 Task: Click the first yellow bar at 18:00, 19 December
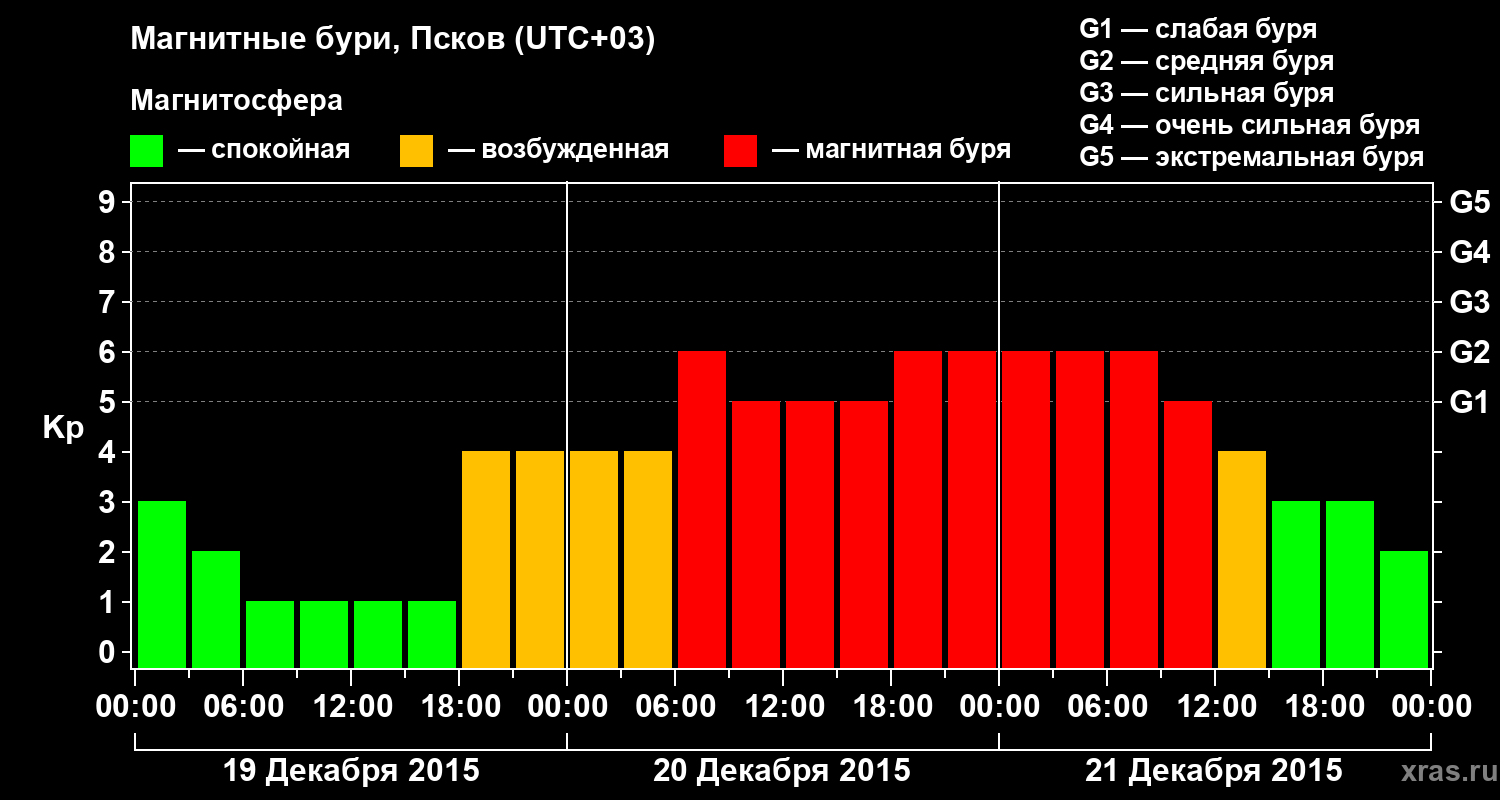point(486,559)
